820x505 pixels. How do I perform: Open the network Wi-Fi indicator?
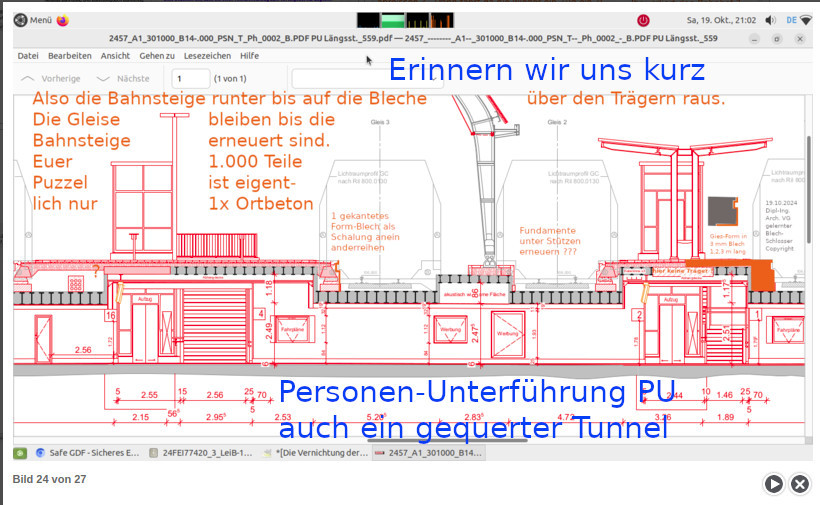(x=806, y=20)
